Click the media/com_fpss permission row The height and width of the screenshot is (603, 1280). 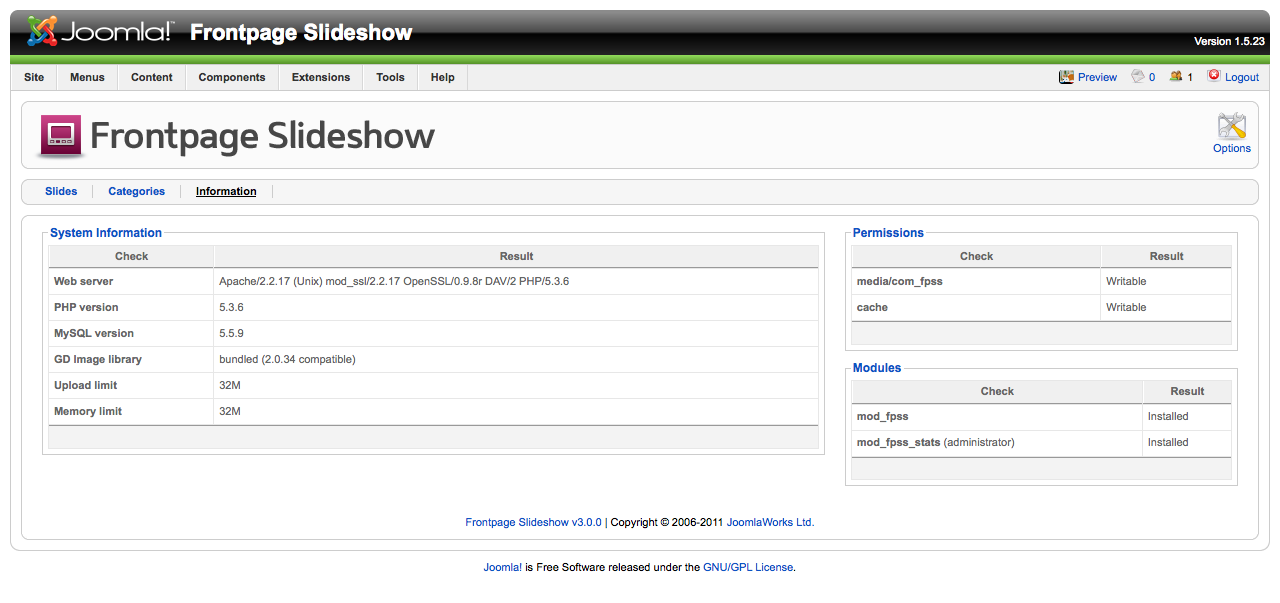(1041, 281)
